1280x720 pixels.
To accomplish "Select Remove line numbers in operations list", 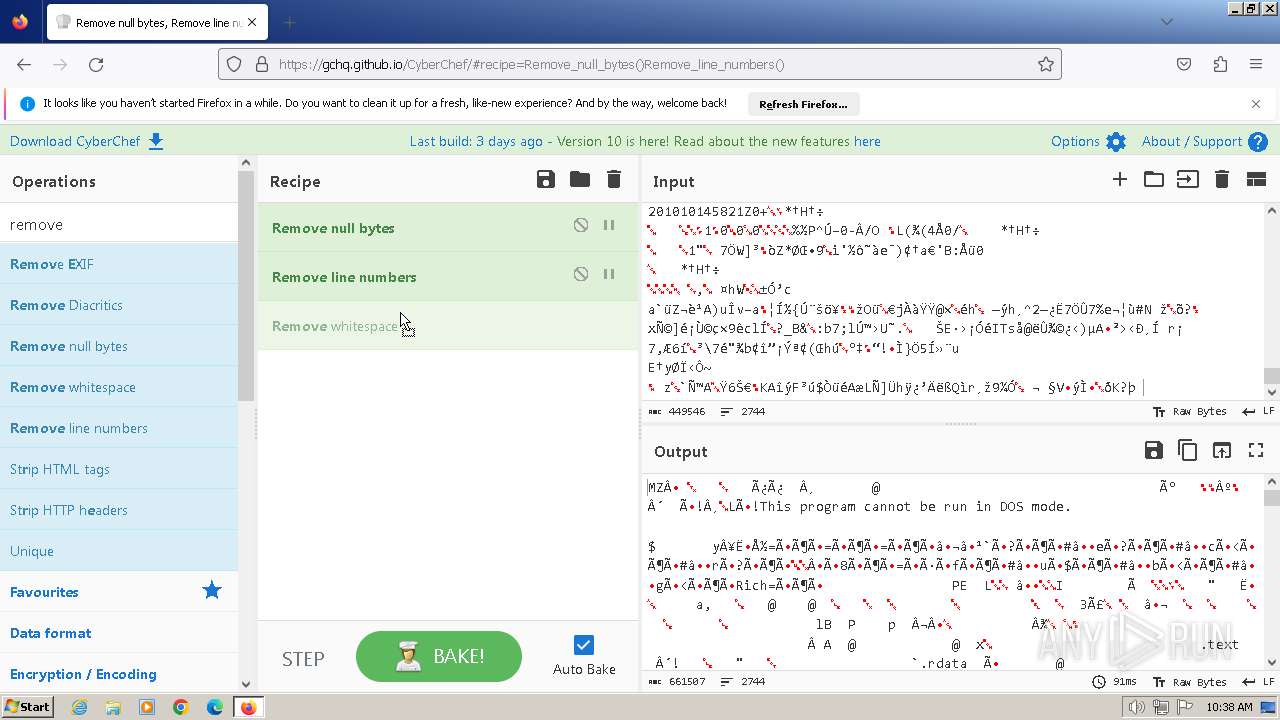I will pyautogui.click(x=119, y=428).
